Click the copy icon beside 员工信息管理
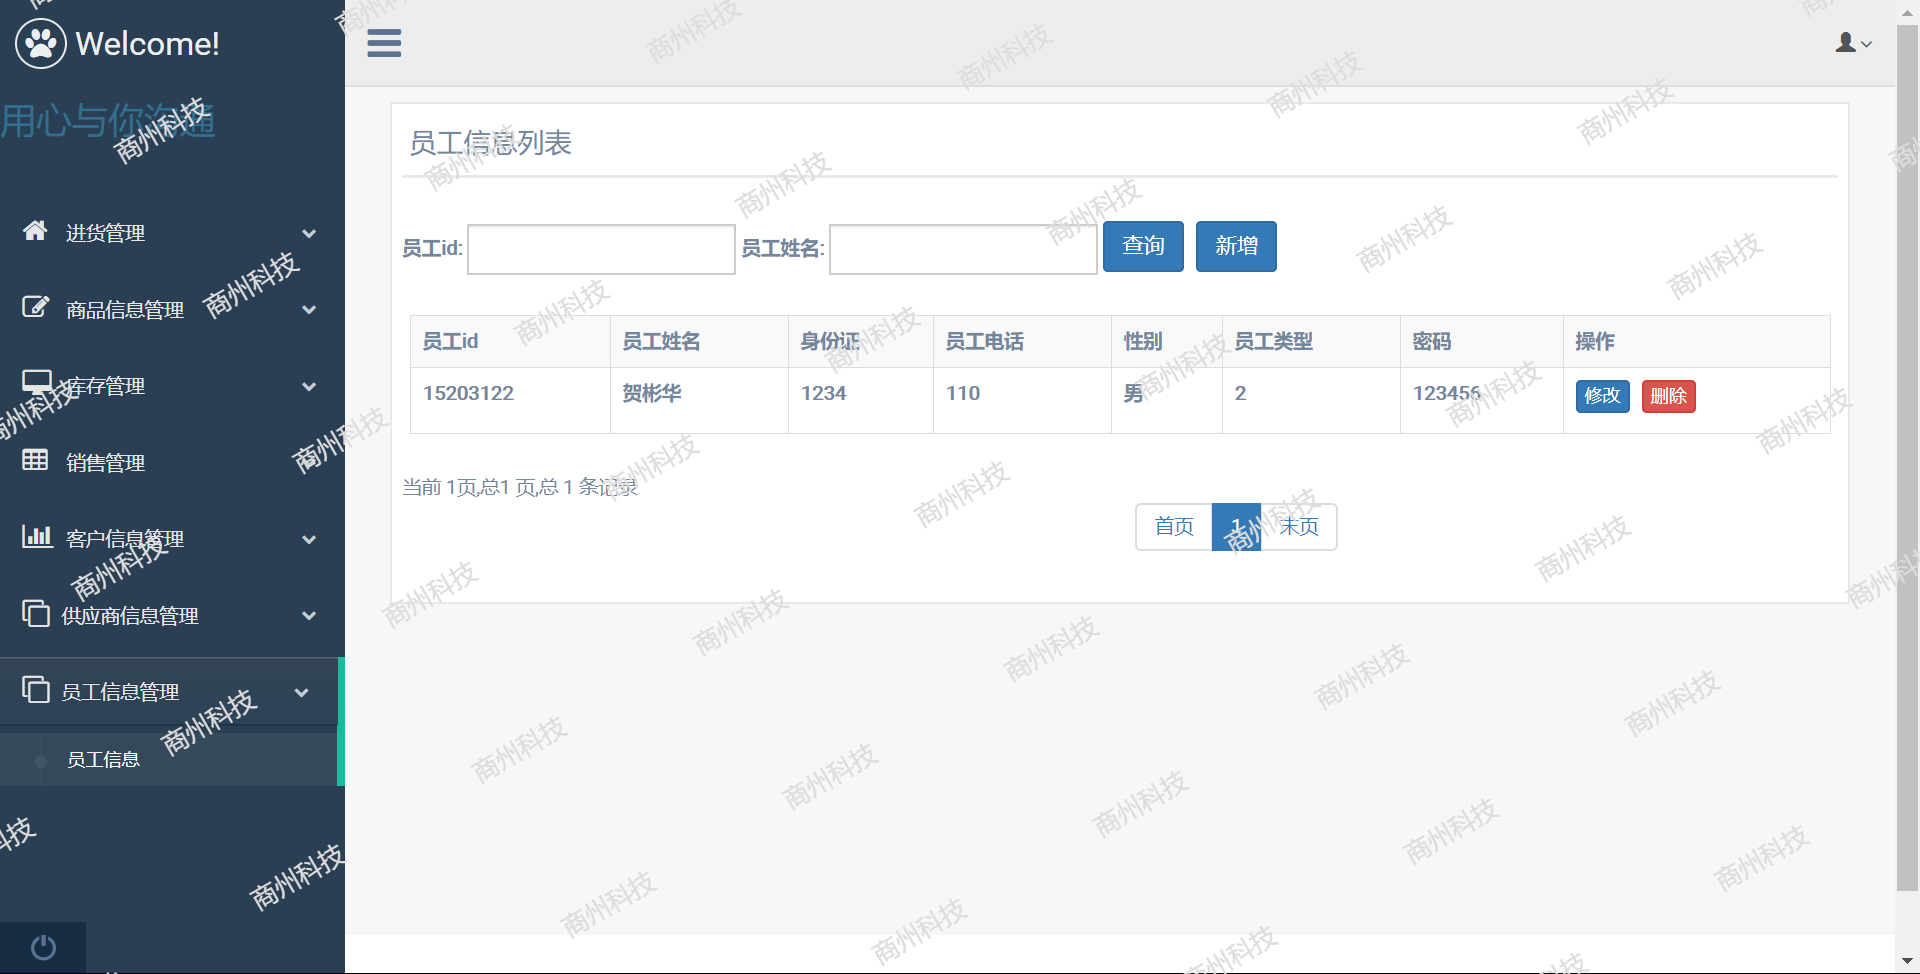The image size is (1920, 974). point(36,689)
